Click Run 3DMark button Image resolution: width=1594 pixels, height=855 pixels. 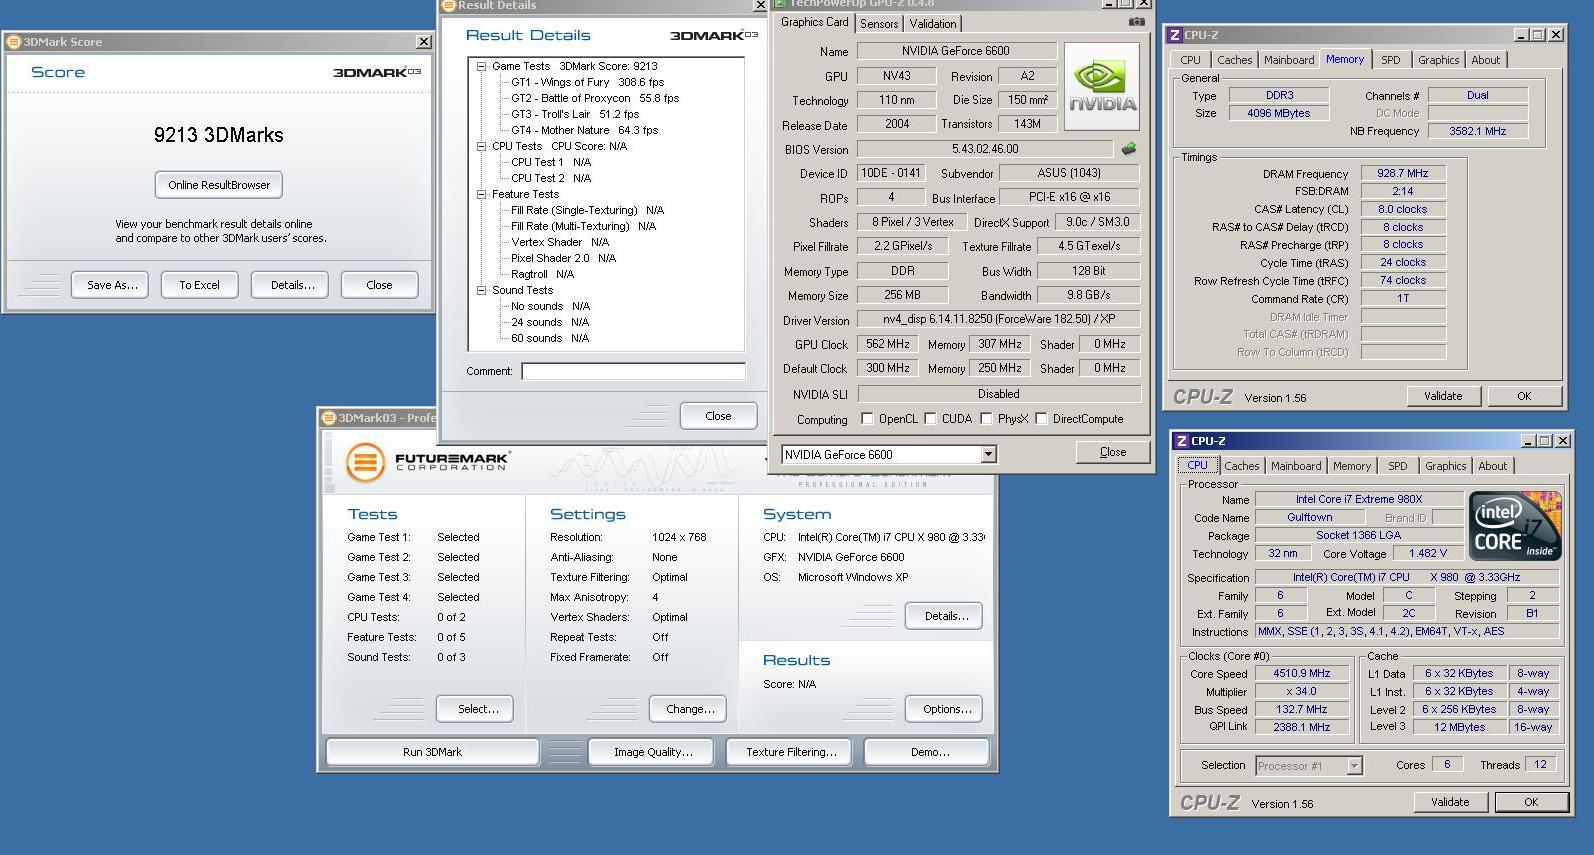432,752
